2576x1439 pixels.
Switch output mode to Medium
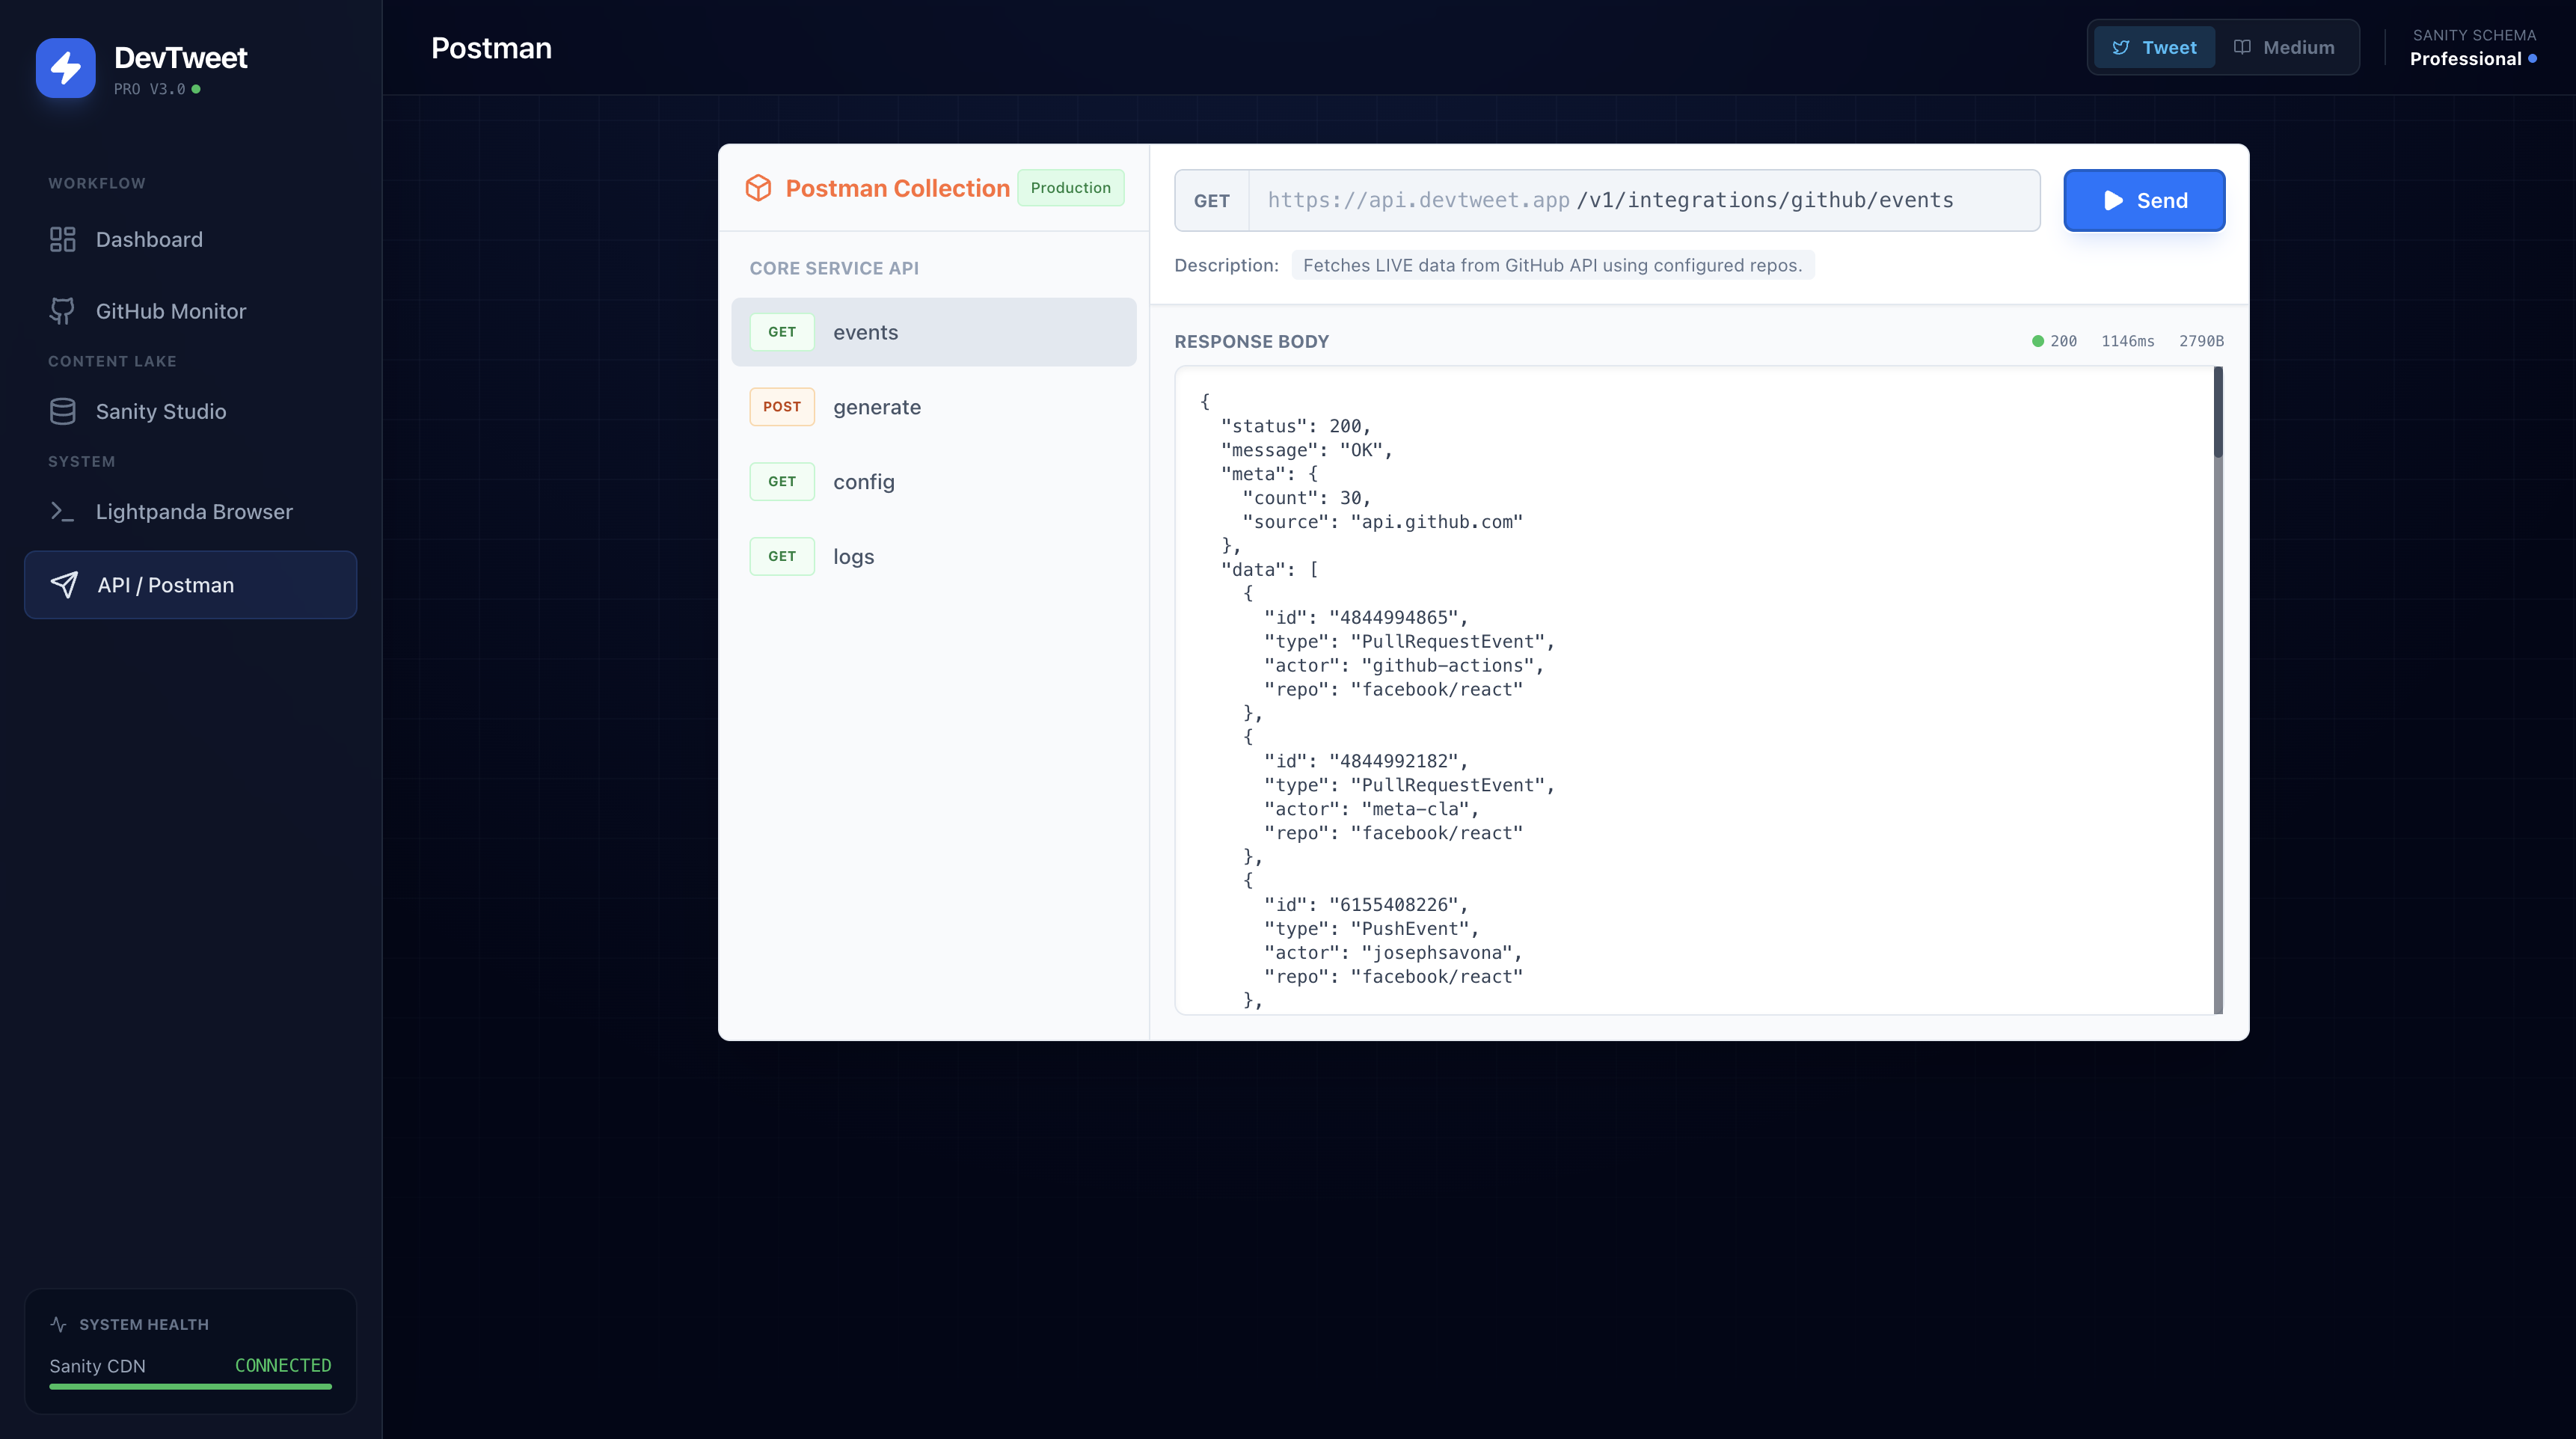click(2284, 47)
